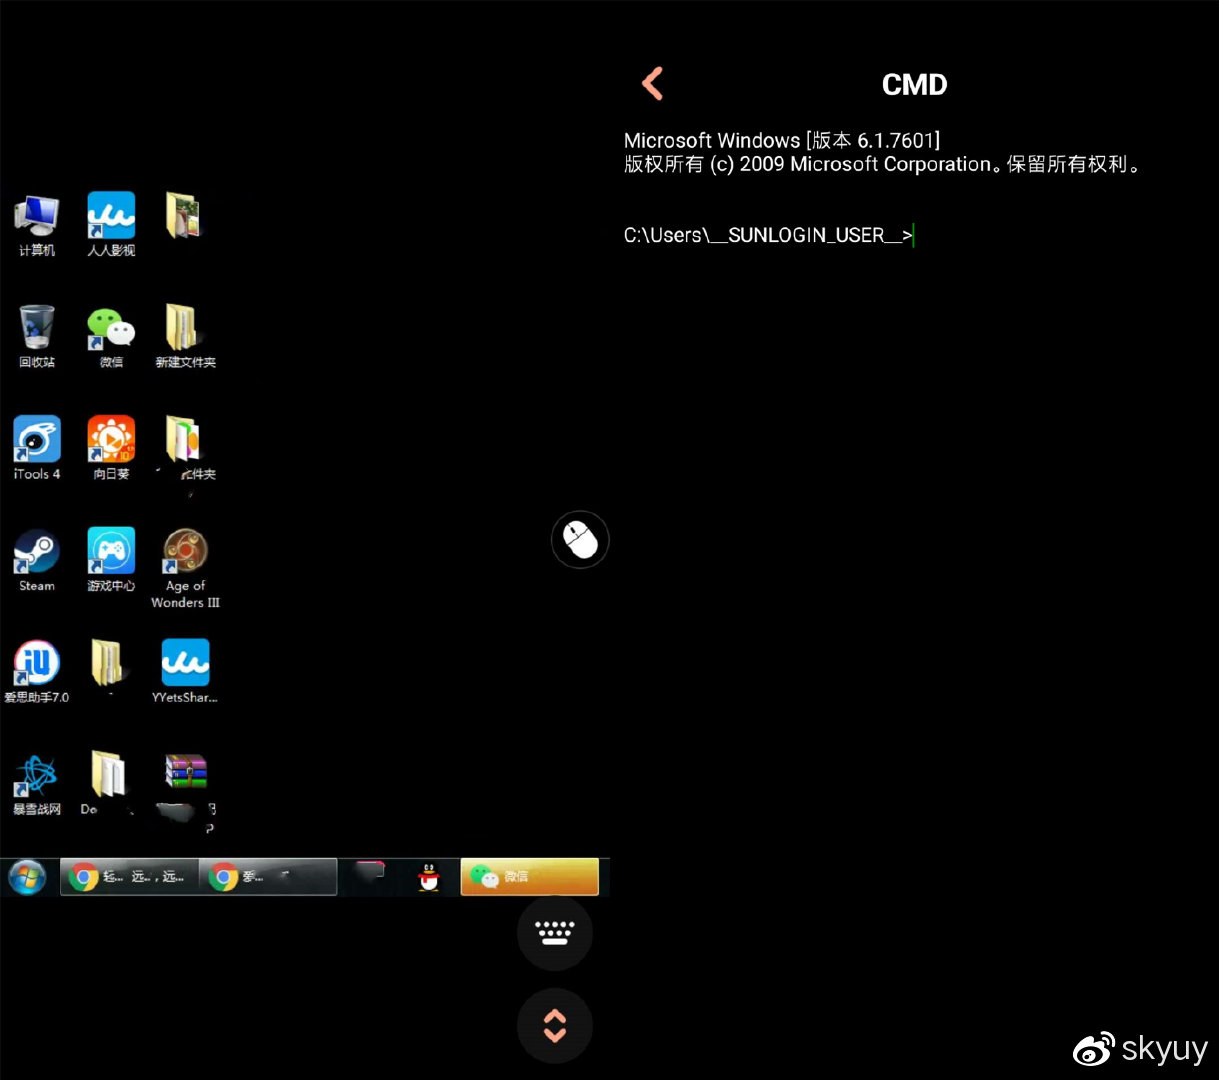Click the Windows Start orb
1219x1080 pixels.
point(27,877)
